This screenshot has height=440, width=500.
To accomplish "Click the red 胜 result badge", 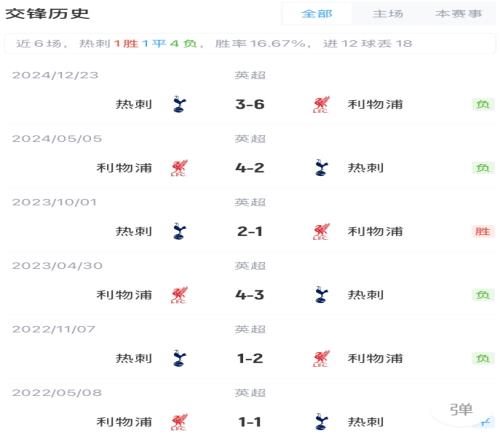I will click(483, 231).
